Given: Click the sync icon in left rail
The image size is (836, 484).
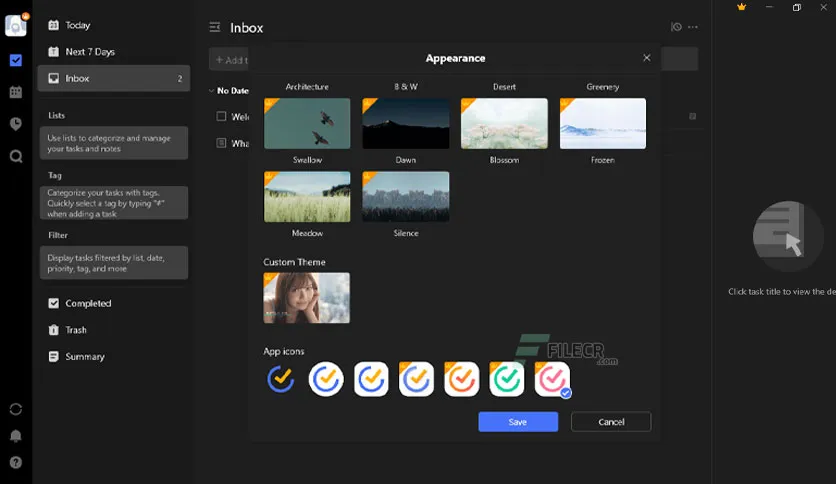Looking at the screenshot, I should click(16, 409).
